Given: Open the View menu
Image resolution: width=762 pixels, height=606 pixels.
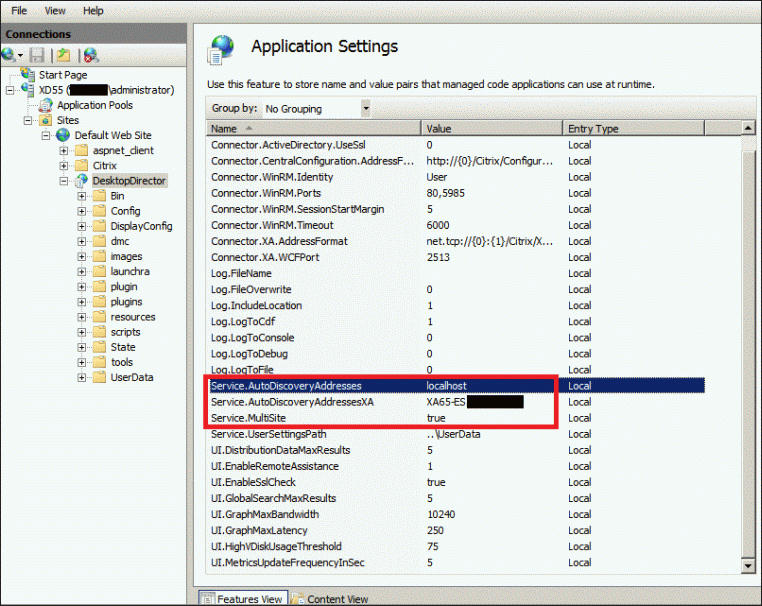Looking at the screenshot, I should [55, 11].
